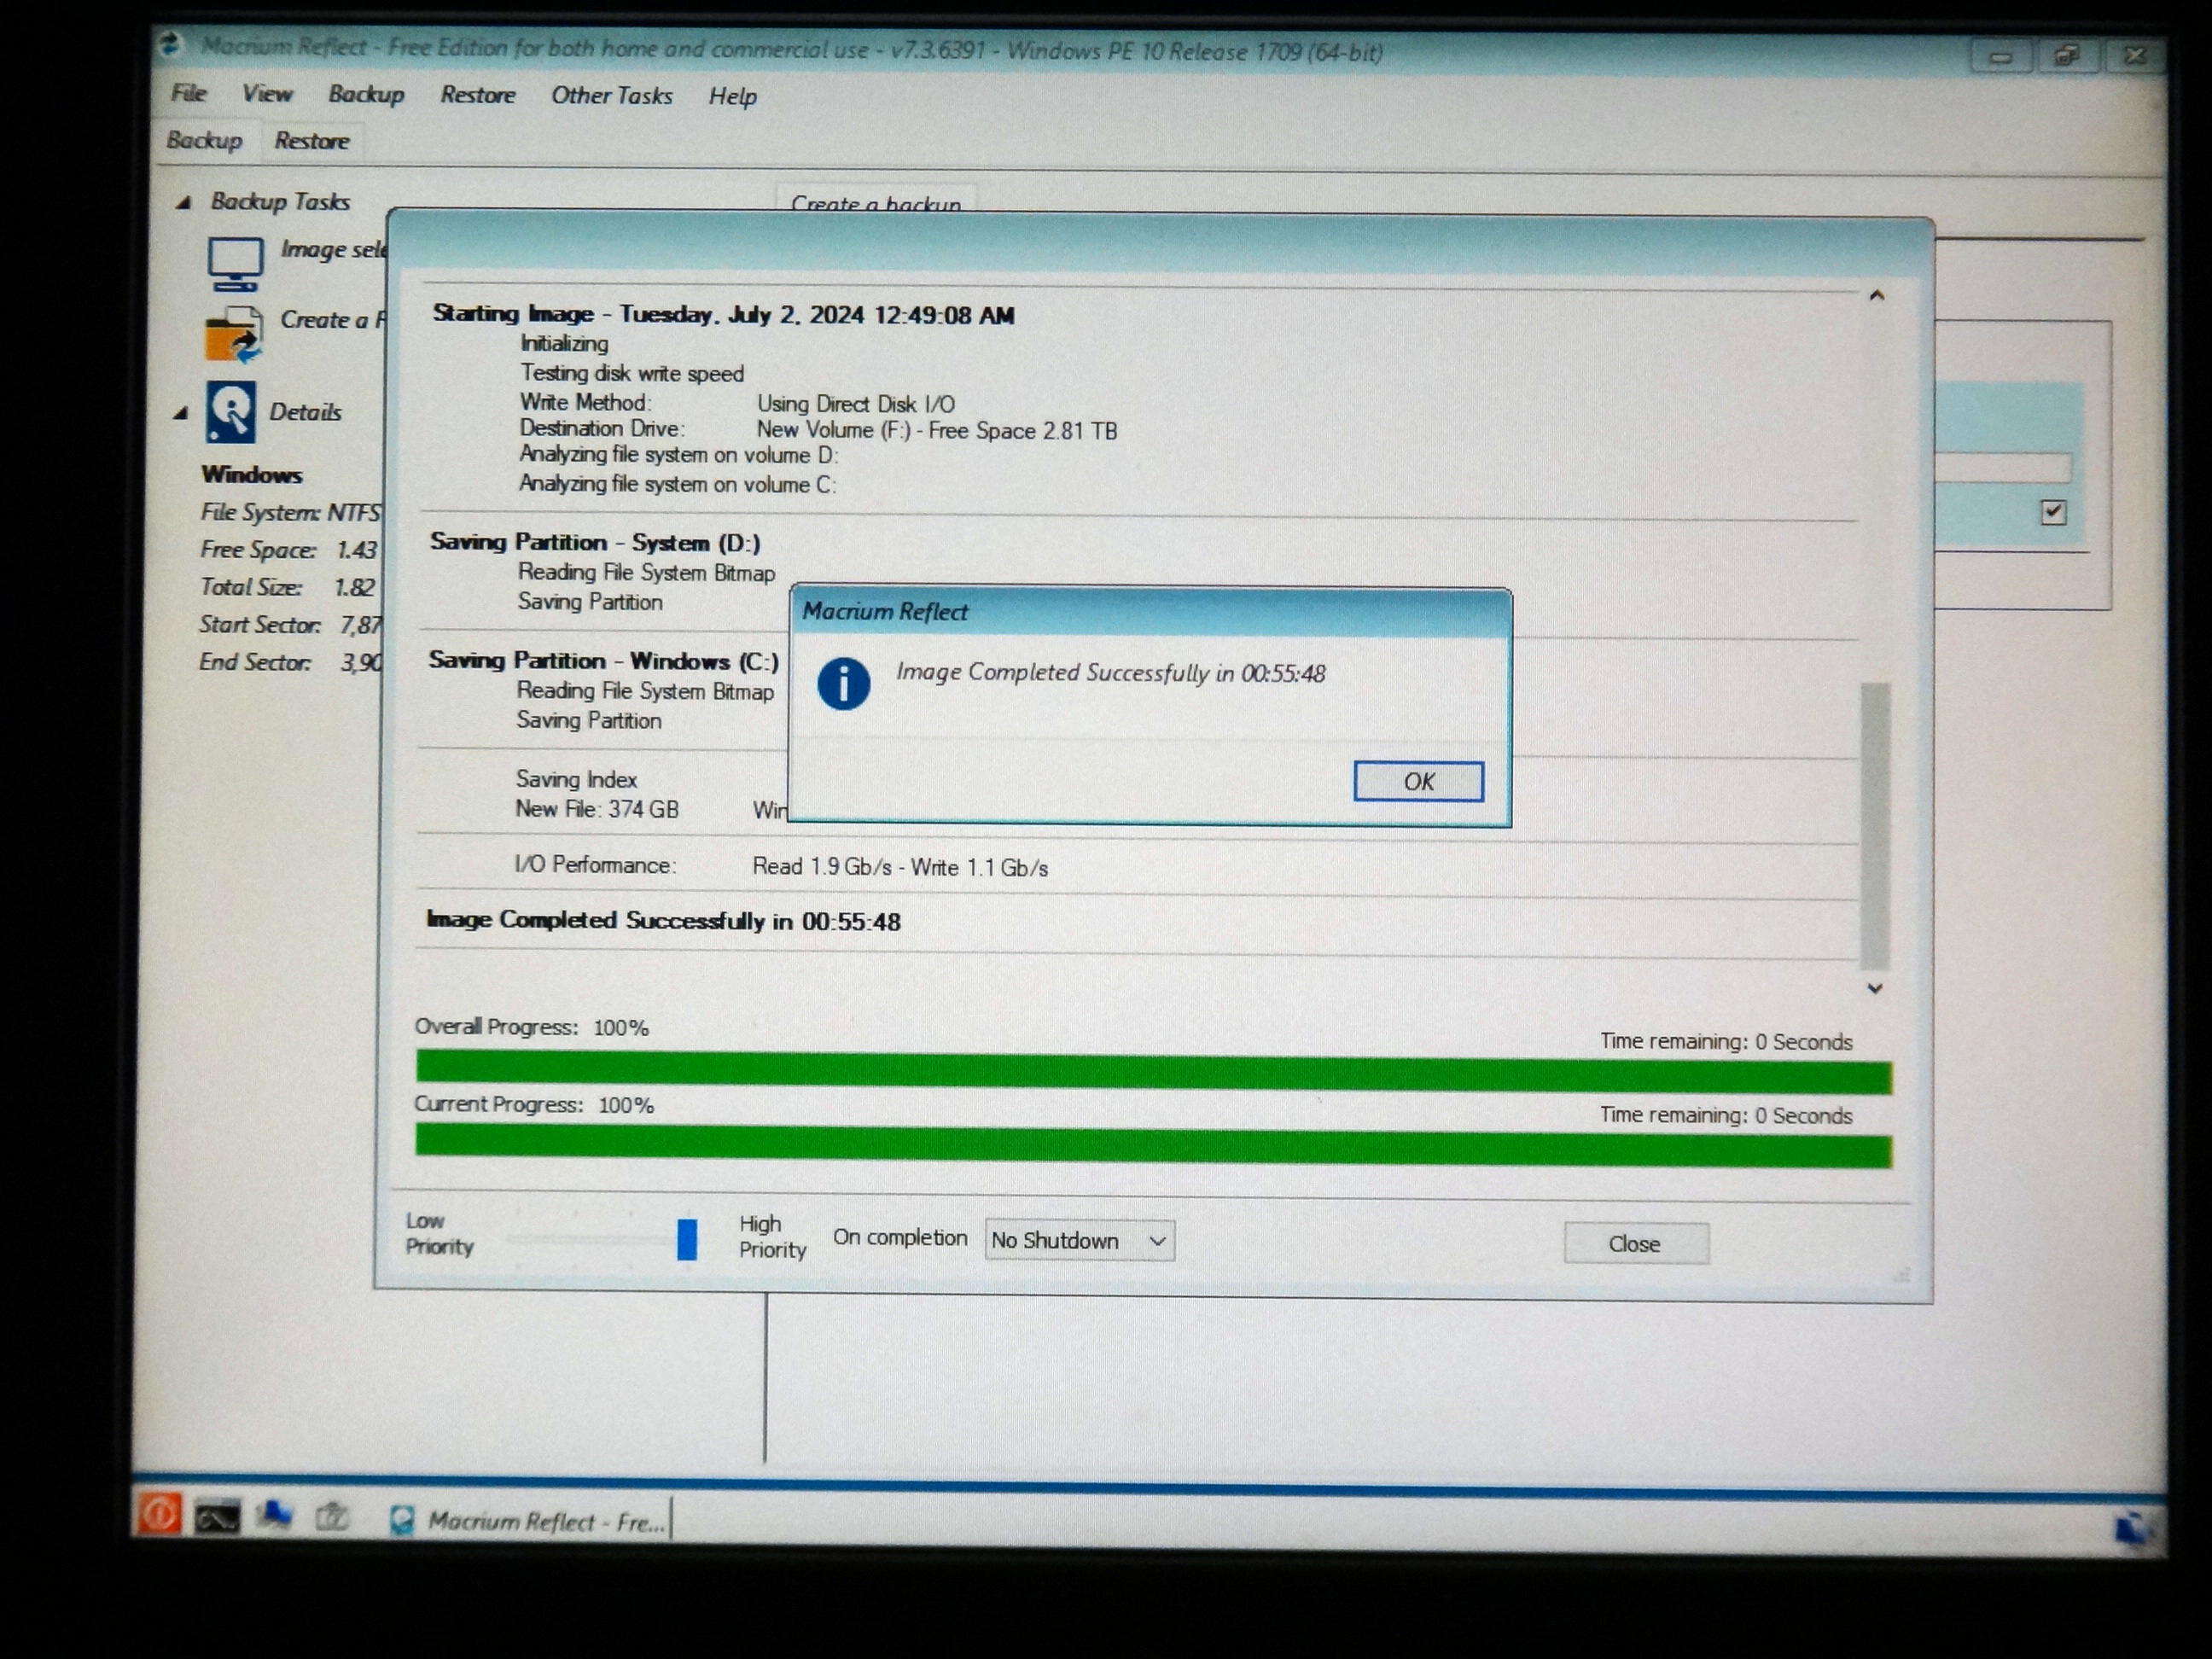Click the log scroll down arrow

tap(1875, 988)
